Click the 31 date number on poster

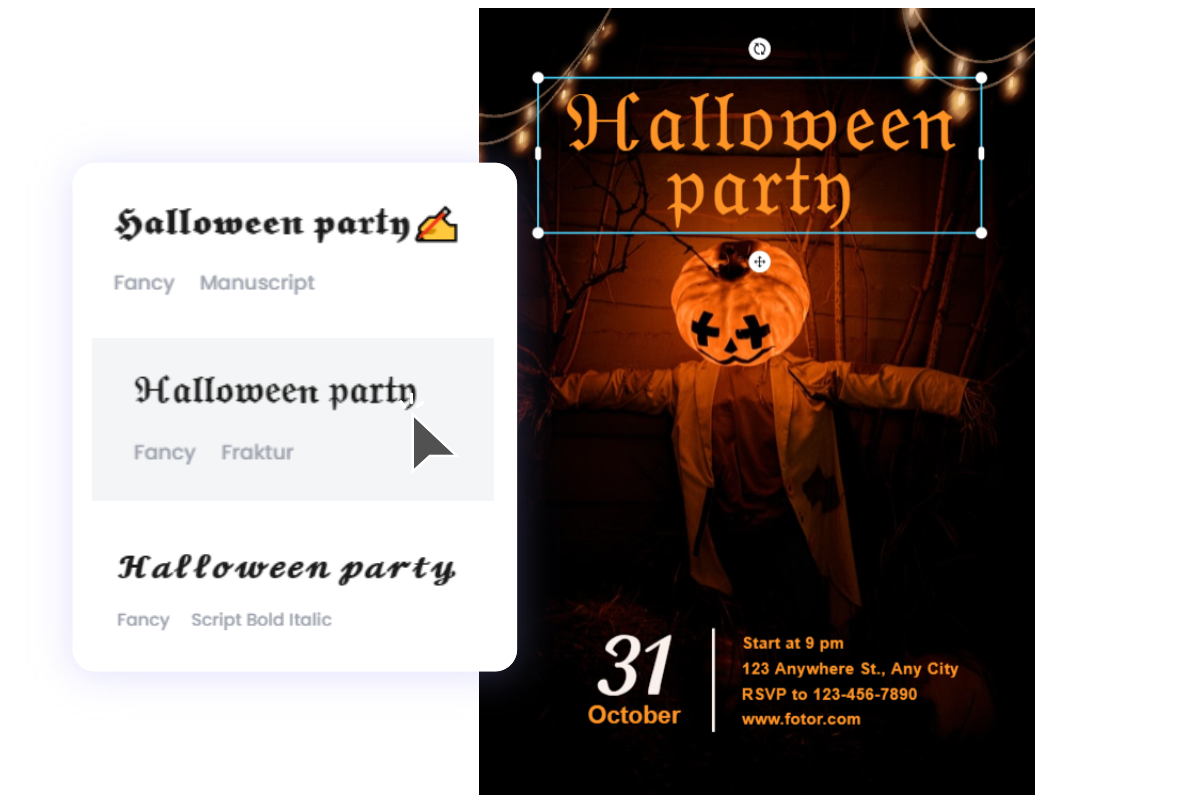click(x=635, y=666)
